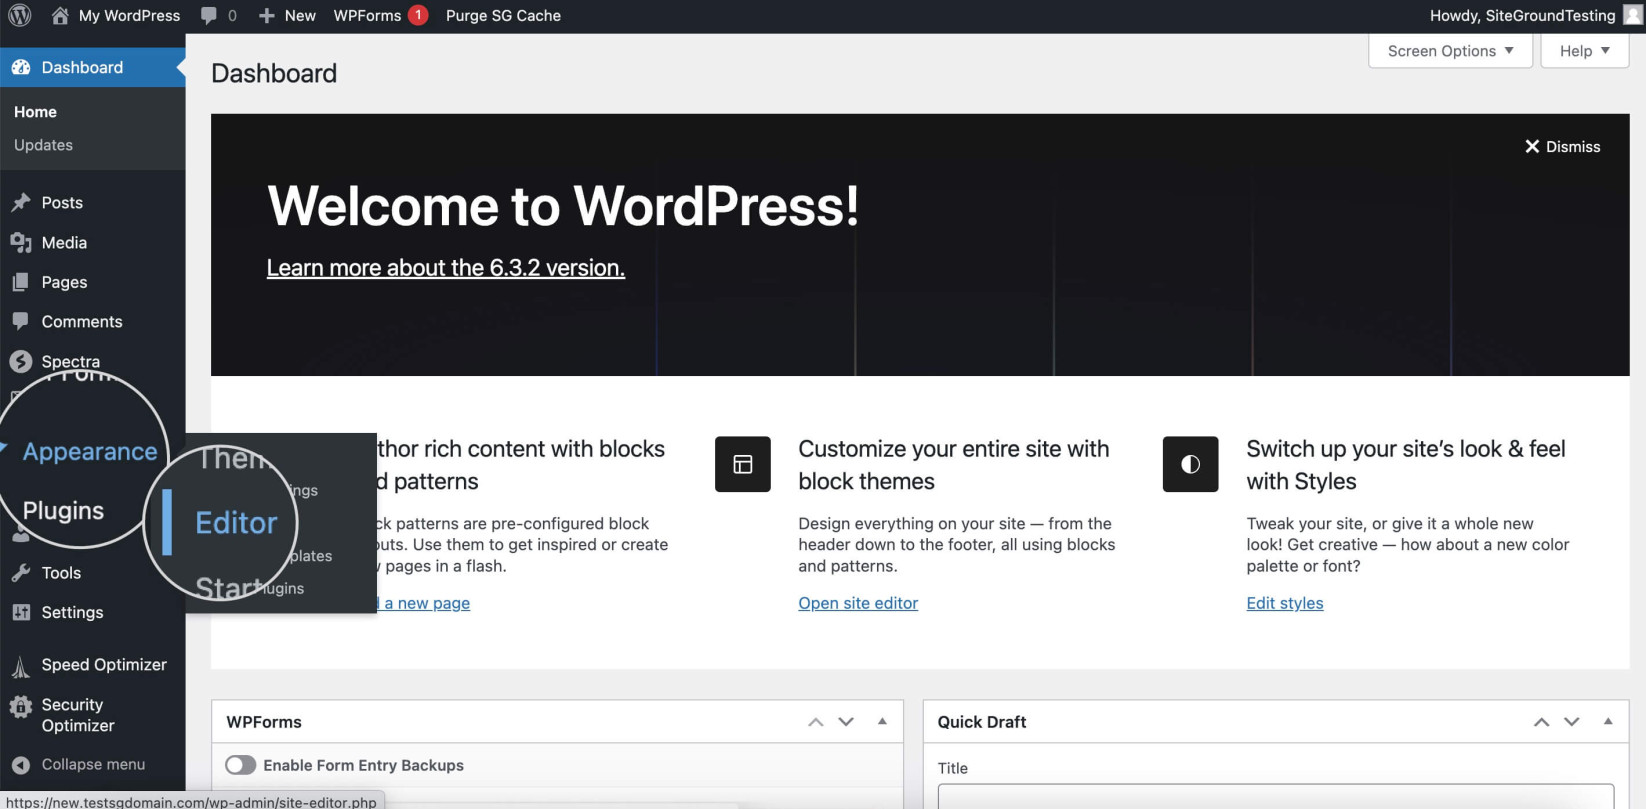Click the user avatar in admin bar
Image resolution: width=1646 pixels, height=809 pixels.
[1633, 15]
